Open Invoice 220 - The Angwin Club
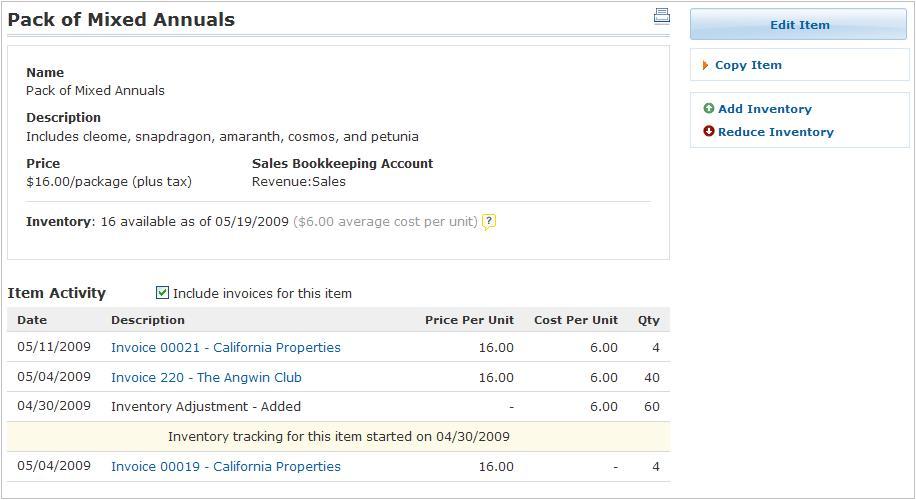Screen dimensions: 916x500 click(x=206, y=377)
